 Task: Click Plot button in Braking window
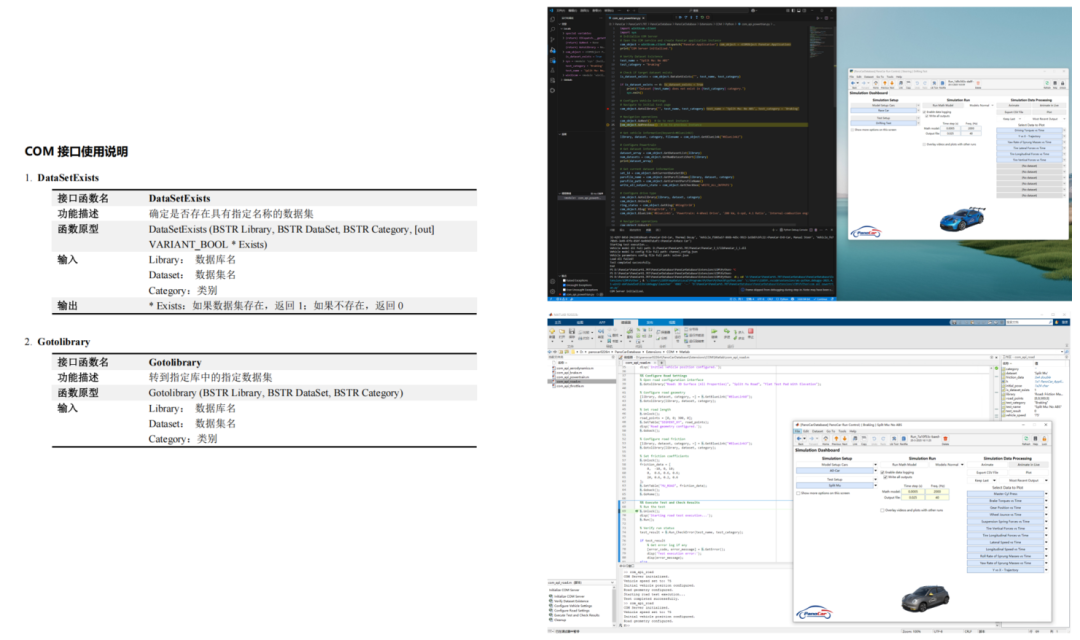click(x=1028, y=473)
